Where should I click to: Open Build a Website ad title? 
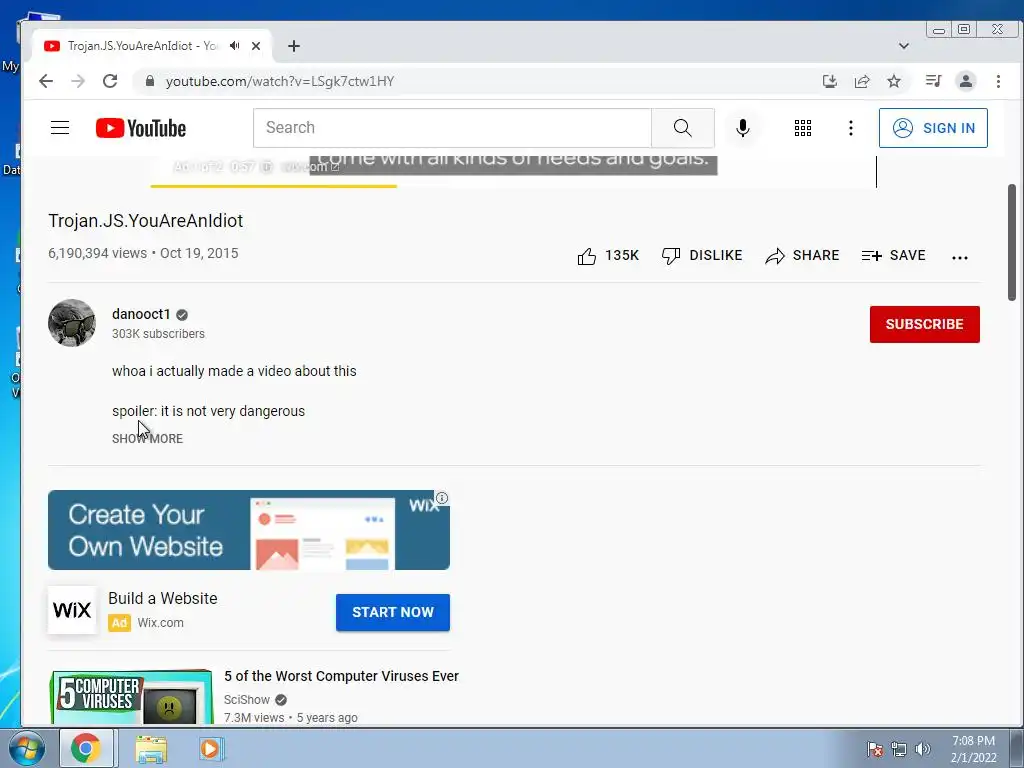click(163, 598)
